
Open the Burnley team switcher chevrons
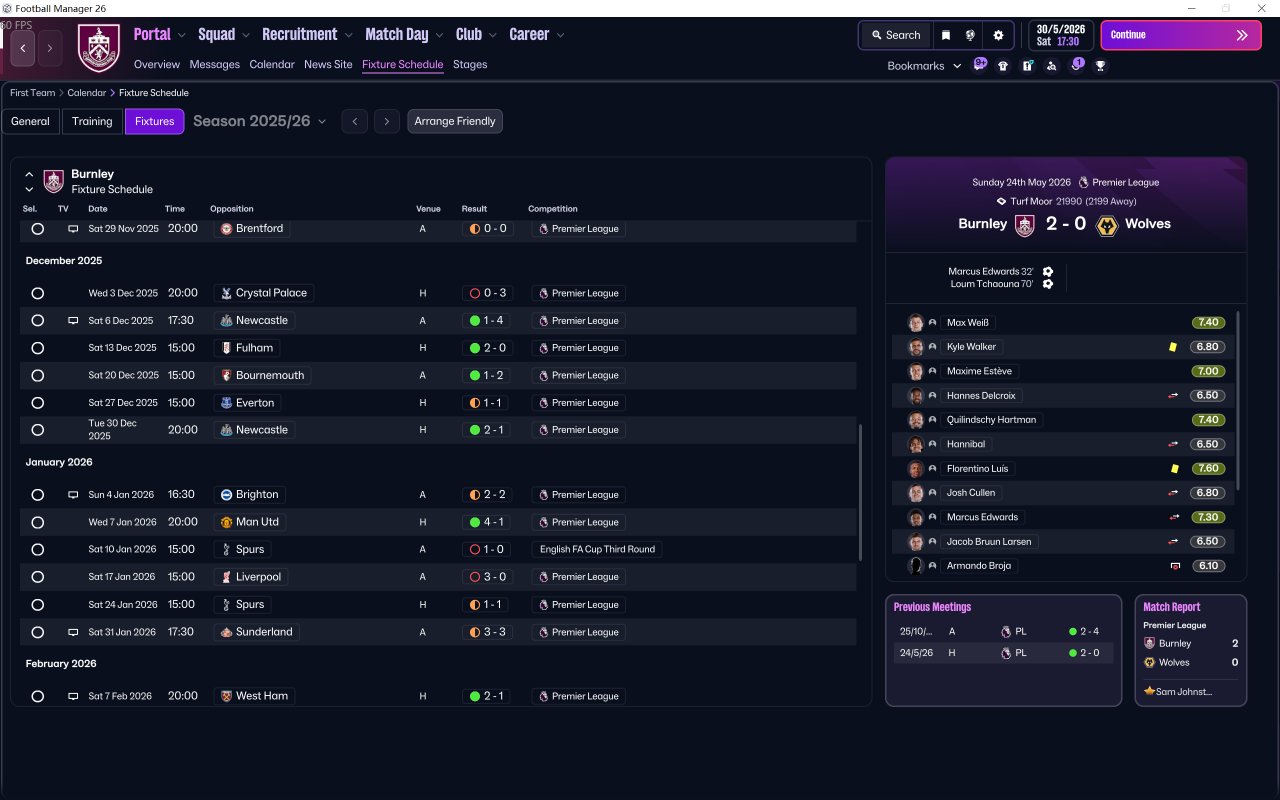[x=29, y=181]
